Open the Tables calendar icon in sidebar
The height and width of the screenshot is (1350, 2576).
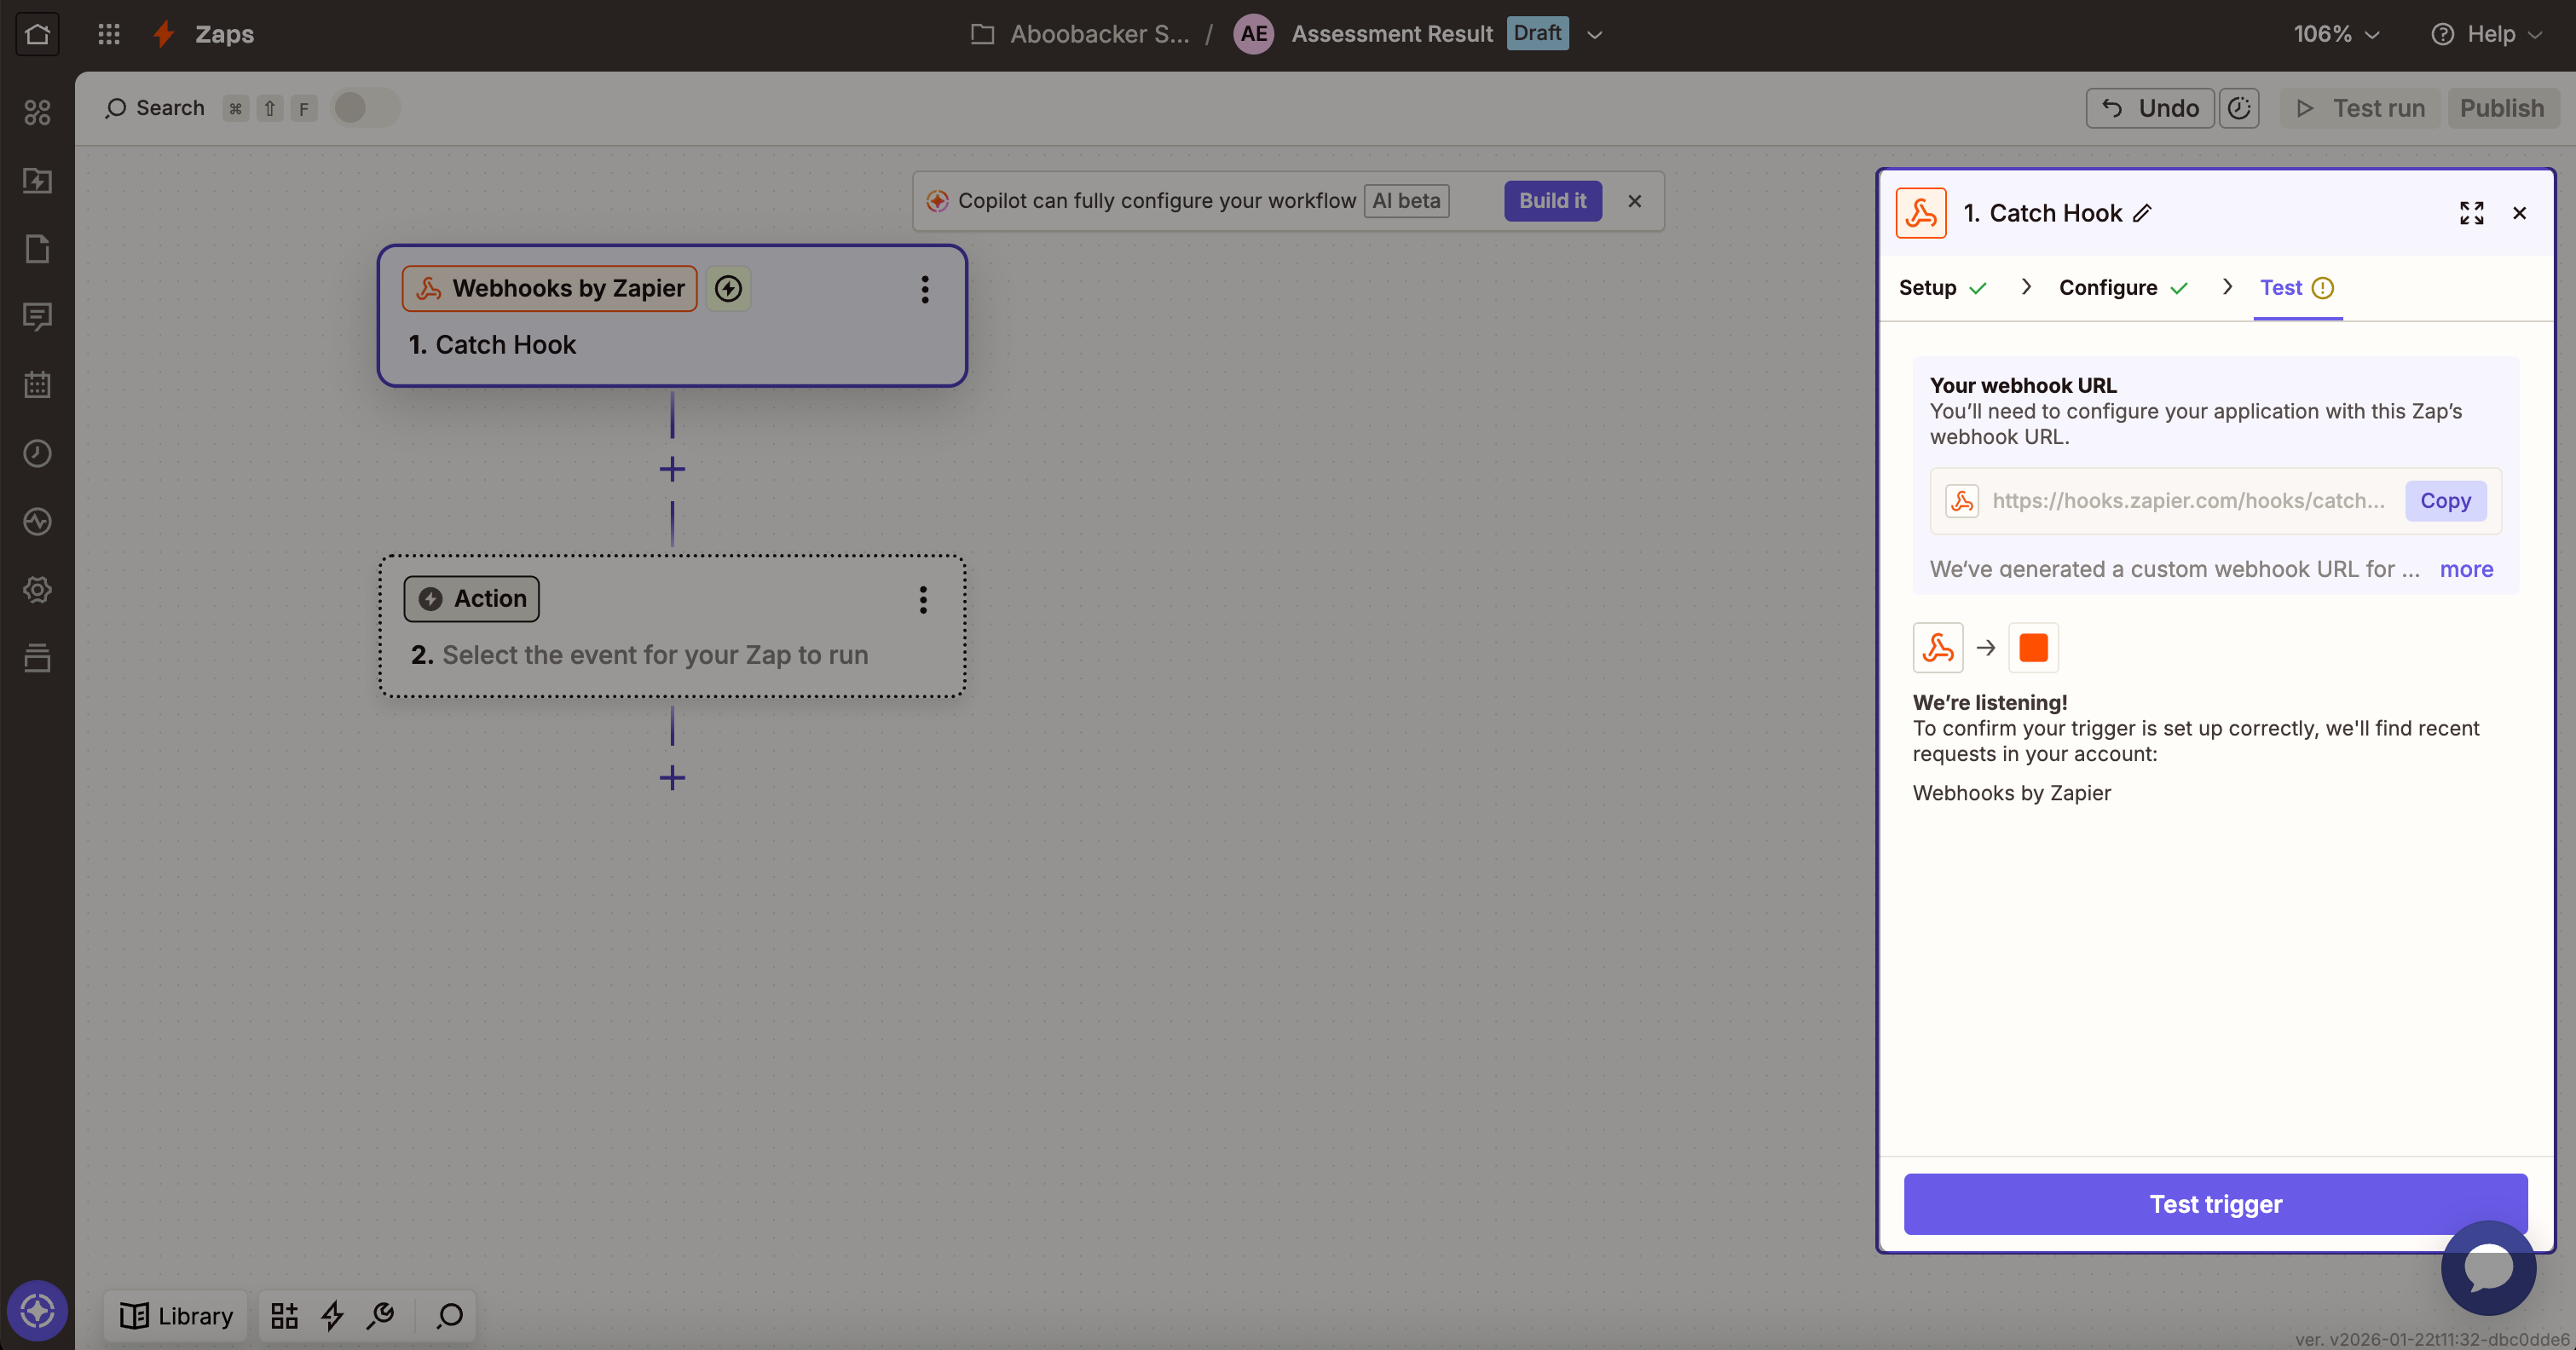[37, 385]
